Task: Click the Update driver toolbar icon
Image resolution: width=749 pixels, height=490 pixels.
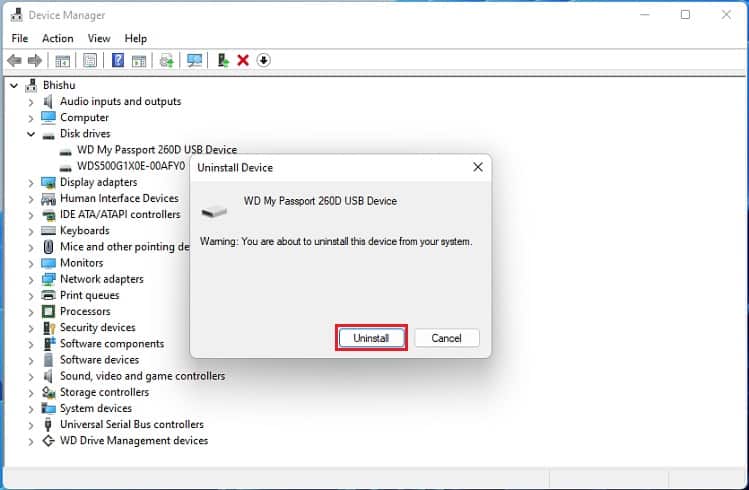Action: coord(166,61)
